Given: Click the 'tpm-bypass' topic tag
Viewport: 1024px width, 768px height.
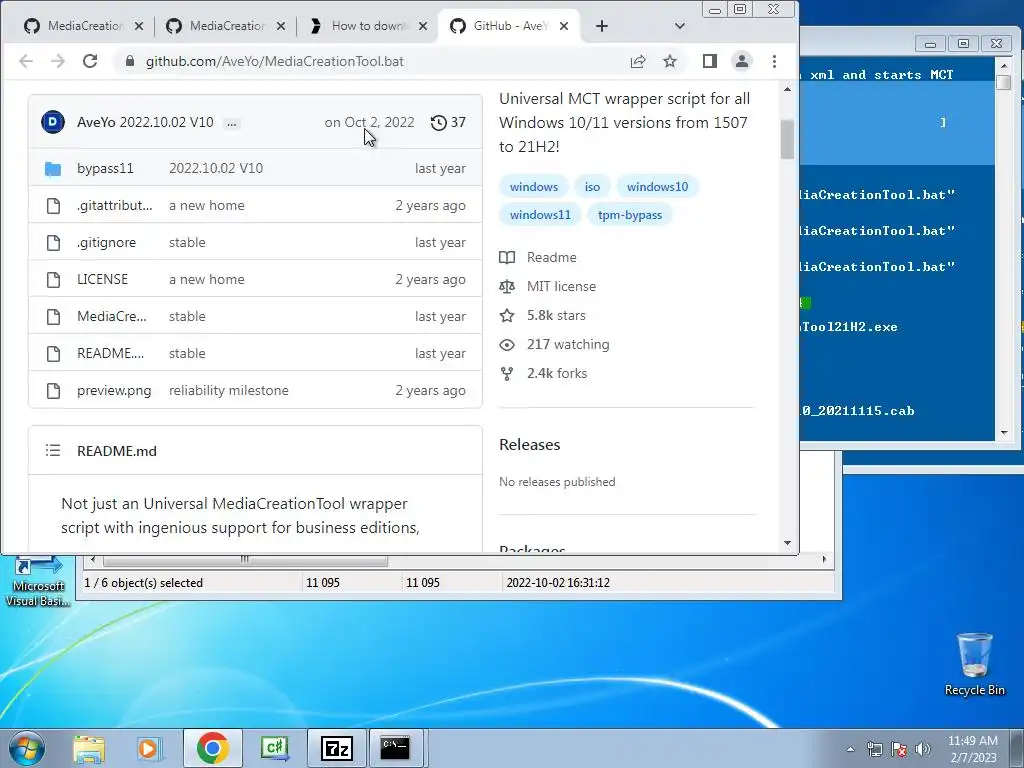Looking at the screenshot, I should [630, 215].
